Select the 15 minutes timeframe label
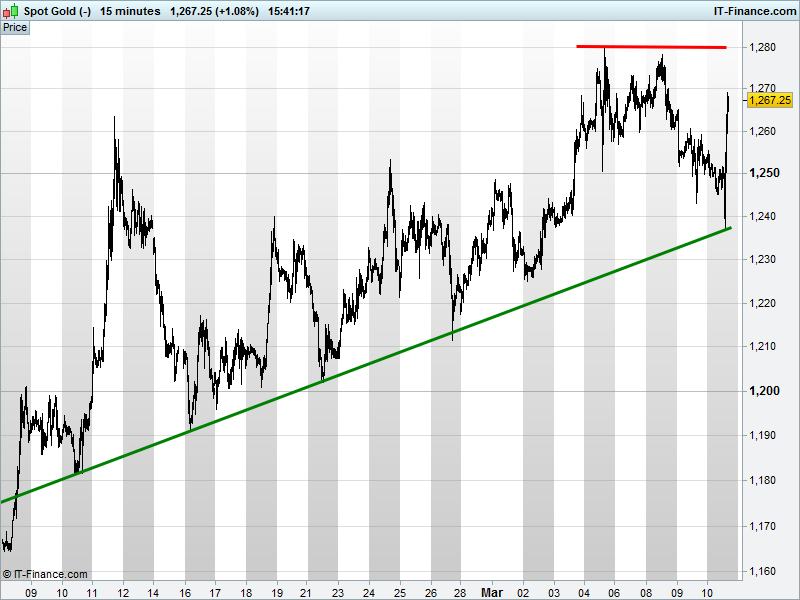 tap(130, 11)
